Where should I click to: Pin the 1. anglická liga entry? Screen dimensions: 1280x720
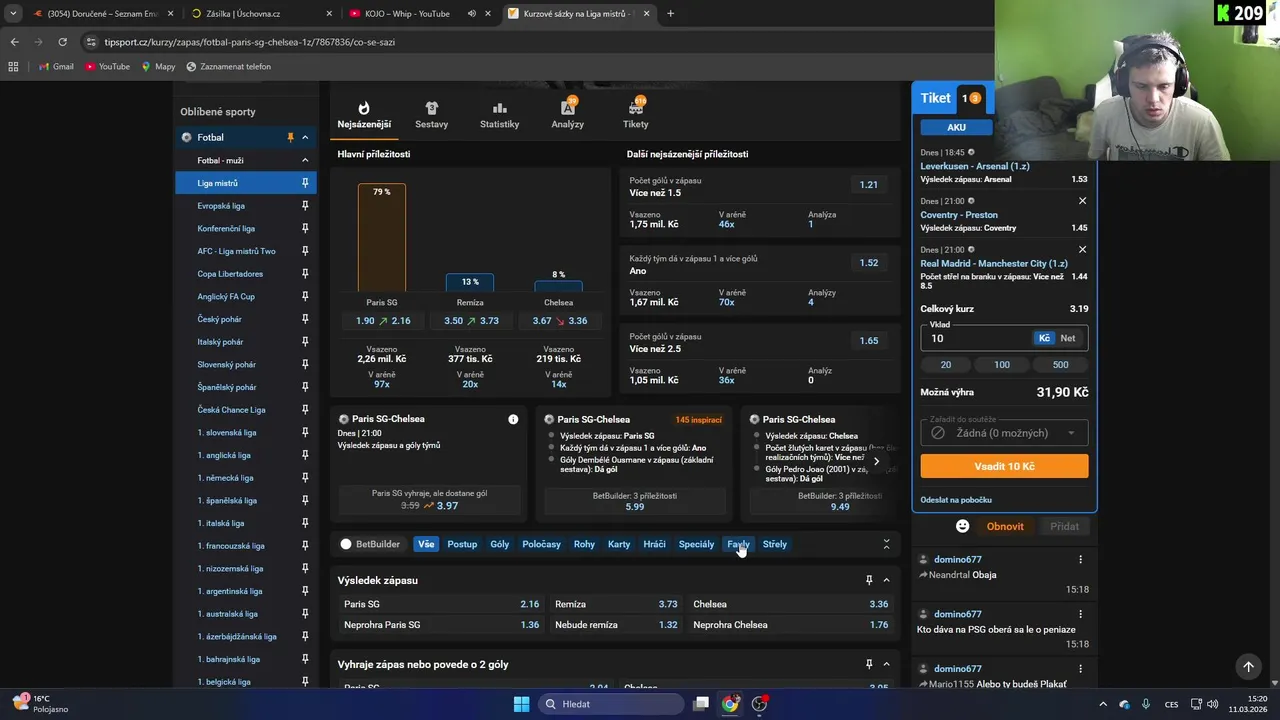[x=305, y=455]
